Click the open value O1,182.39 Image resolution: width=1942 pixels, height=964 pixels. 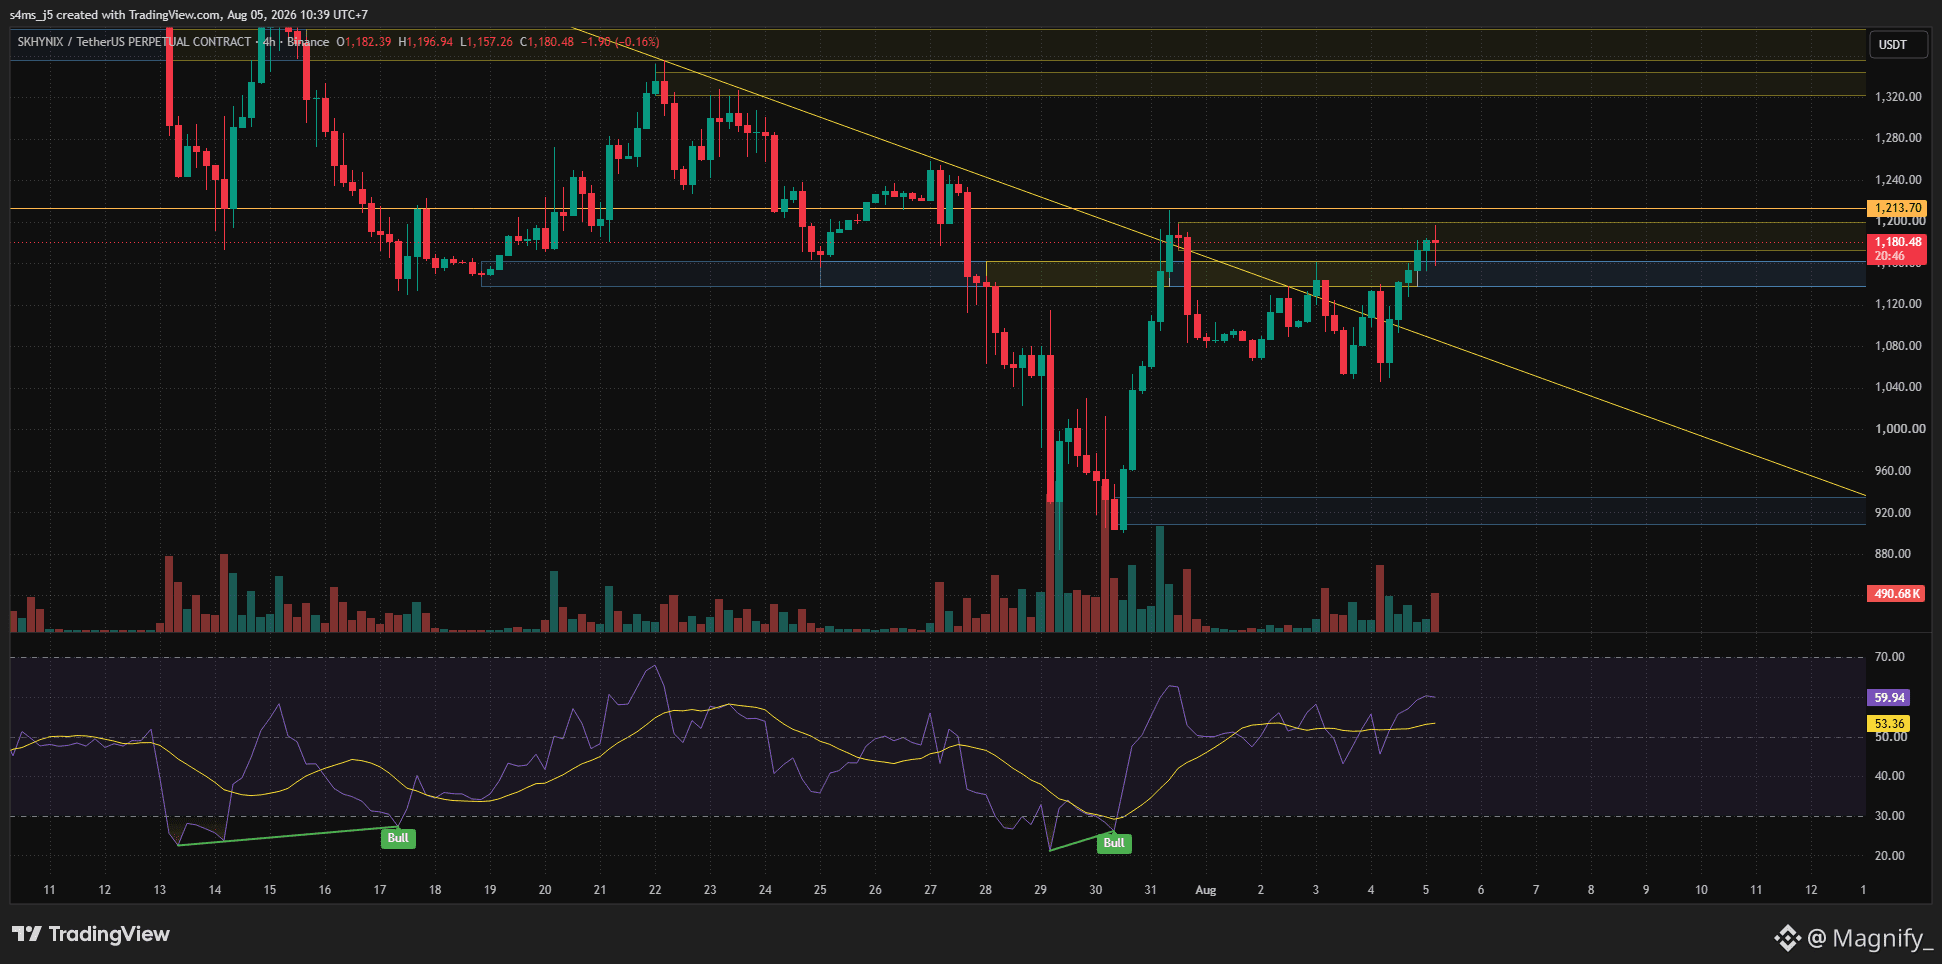coord(364,42)
